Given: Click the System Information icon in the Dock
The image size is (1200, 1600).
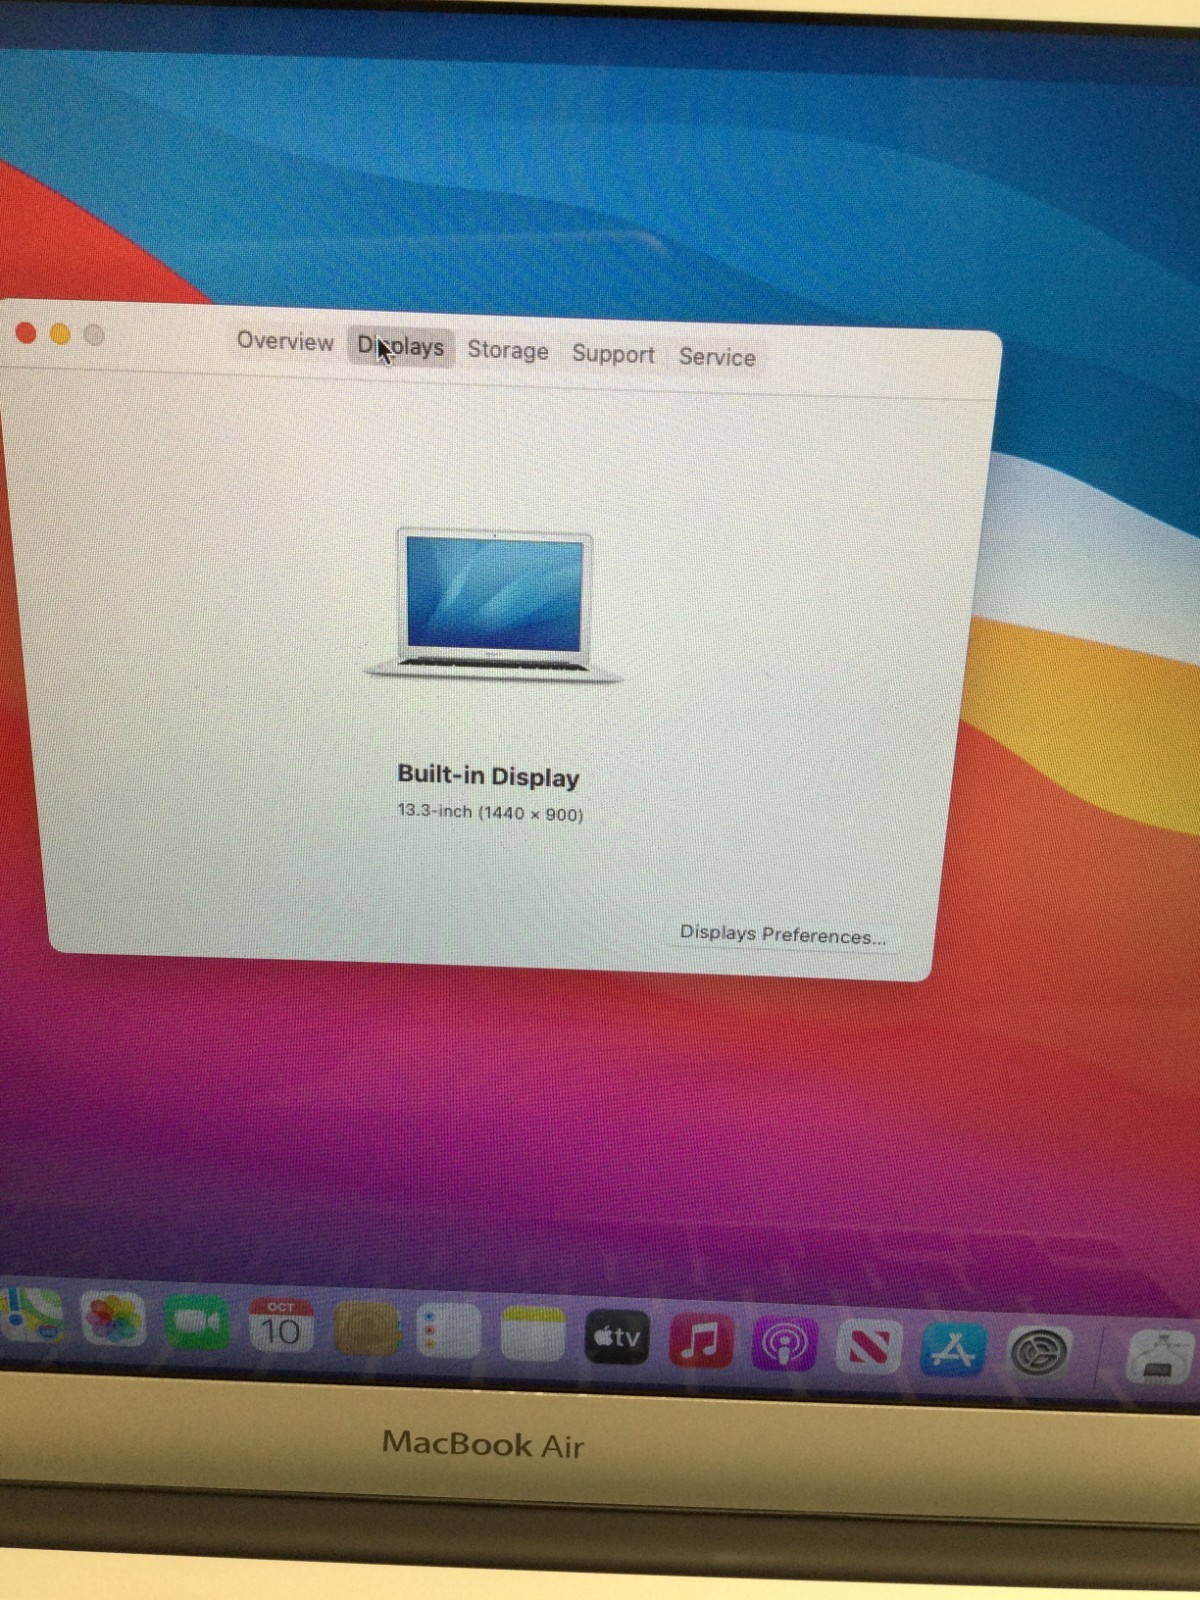Looking at the screenshot, I should click(x=1160, y=1357).
